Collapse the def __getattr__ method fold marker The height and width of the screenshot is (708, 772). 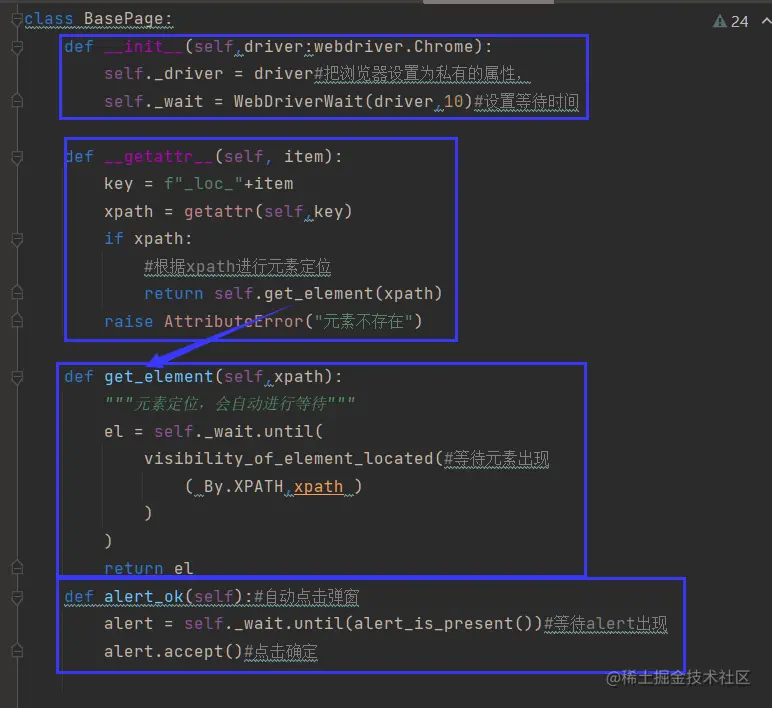[x=17, y=157]
